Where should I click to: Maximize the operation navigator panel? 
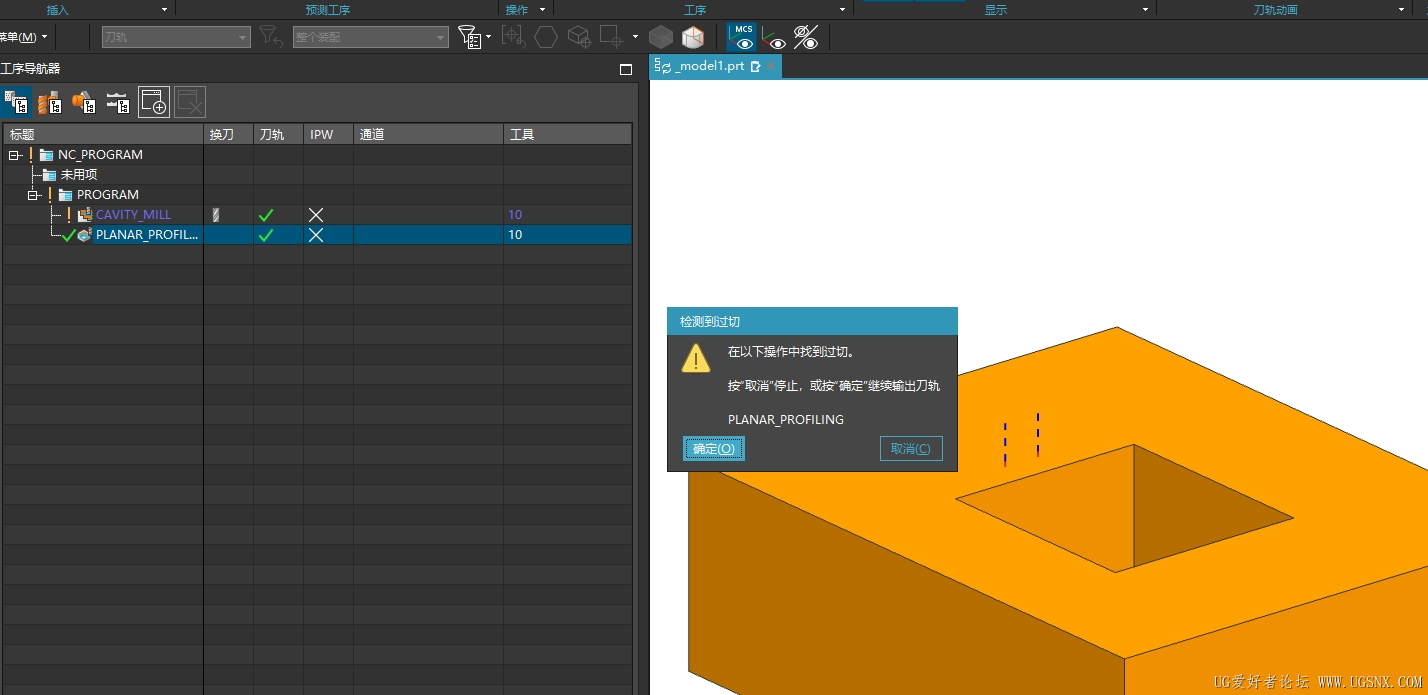pos(626,69)
